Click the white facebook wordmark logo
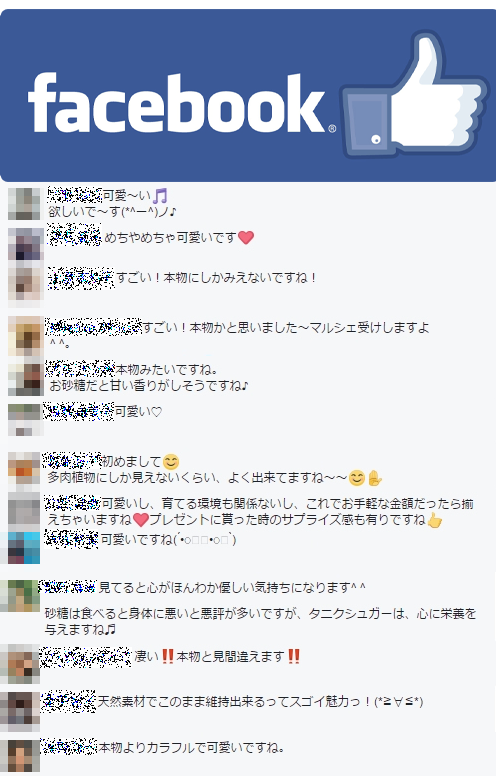The width and height of the screenshot is (496, 781). 181,104
